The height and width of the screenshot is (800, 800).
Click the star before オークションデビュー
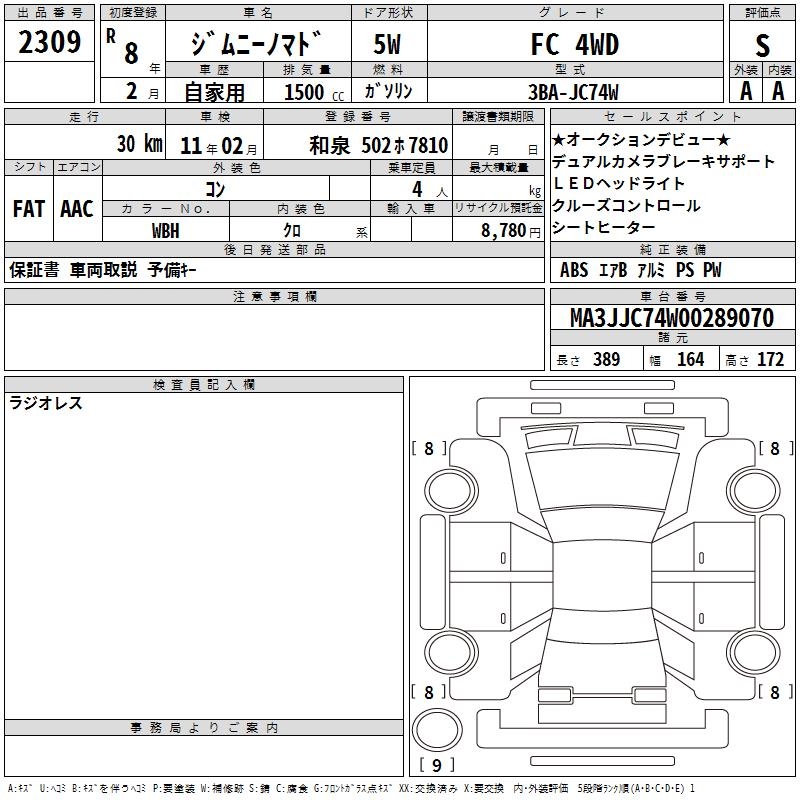click(558, 139)
